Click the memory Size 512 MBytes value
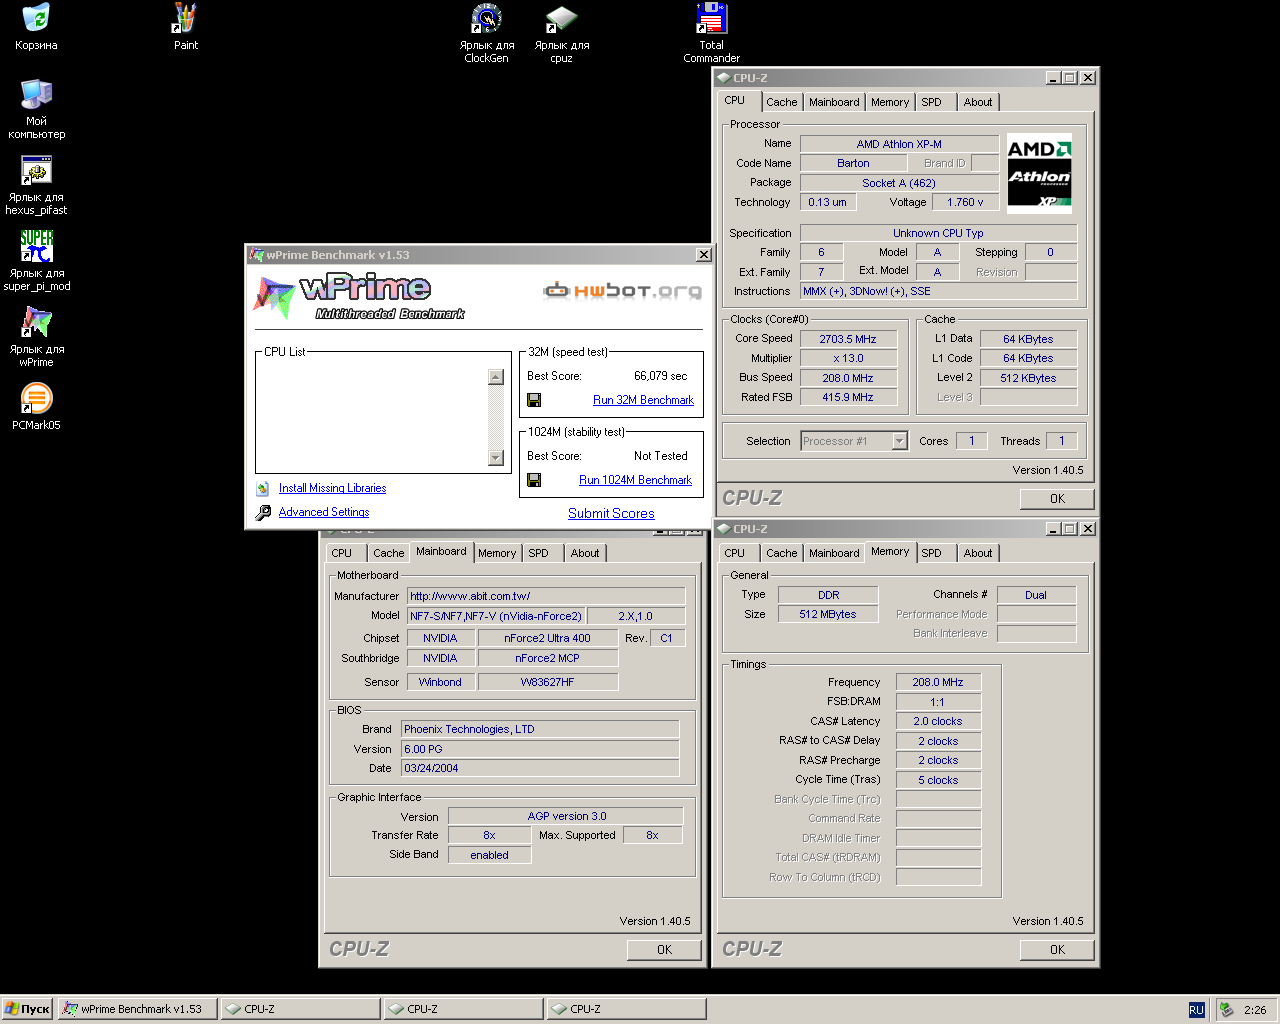 pos(828,614)
